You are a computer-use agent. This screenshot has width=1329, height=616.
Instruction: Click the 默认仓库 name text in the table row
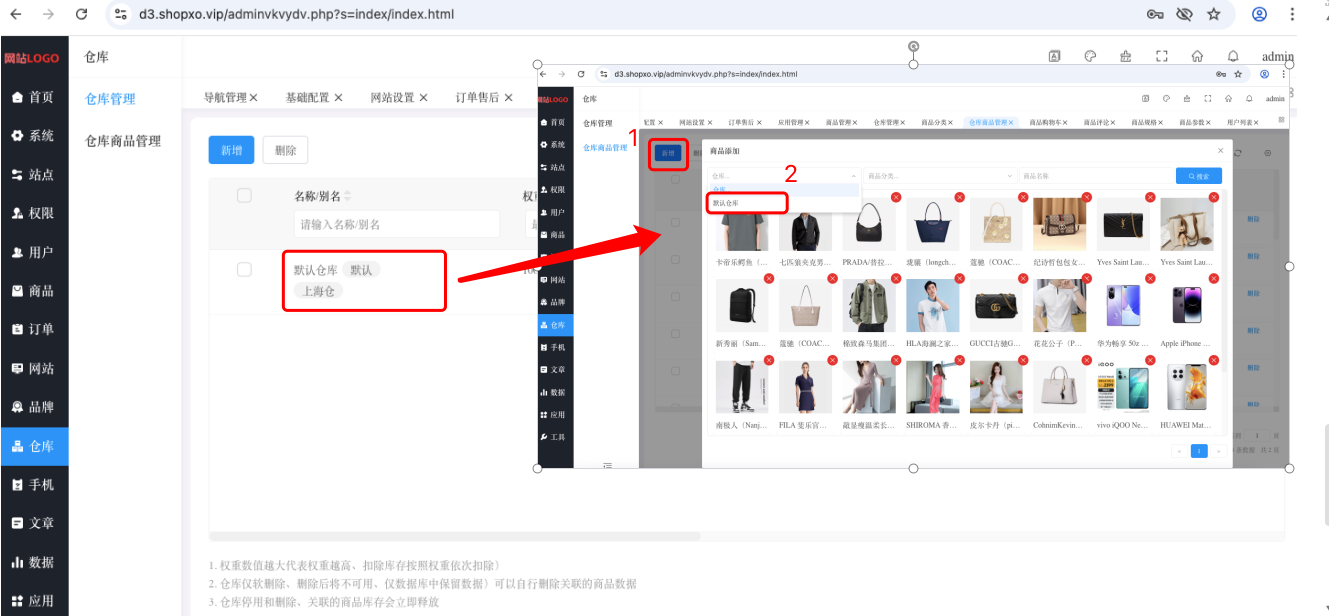[315, 270]
